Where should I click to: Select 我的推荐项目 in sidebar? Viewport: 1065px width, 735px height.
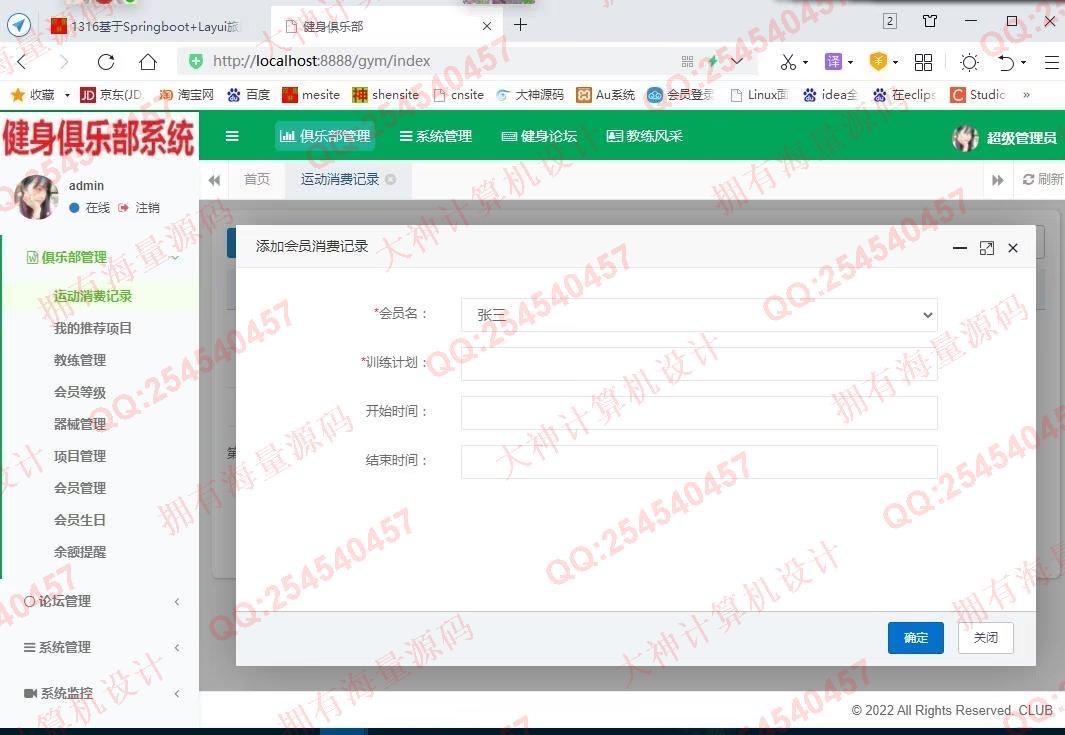(x=93, y=328)
